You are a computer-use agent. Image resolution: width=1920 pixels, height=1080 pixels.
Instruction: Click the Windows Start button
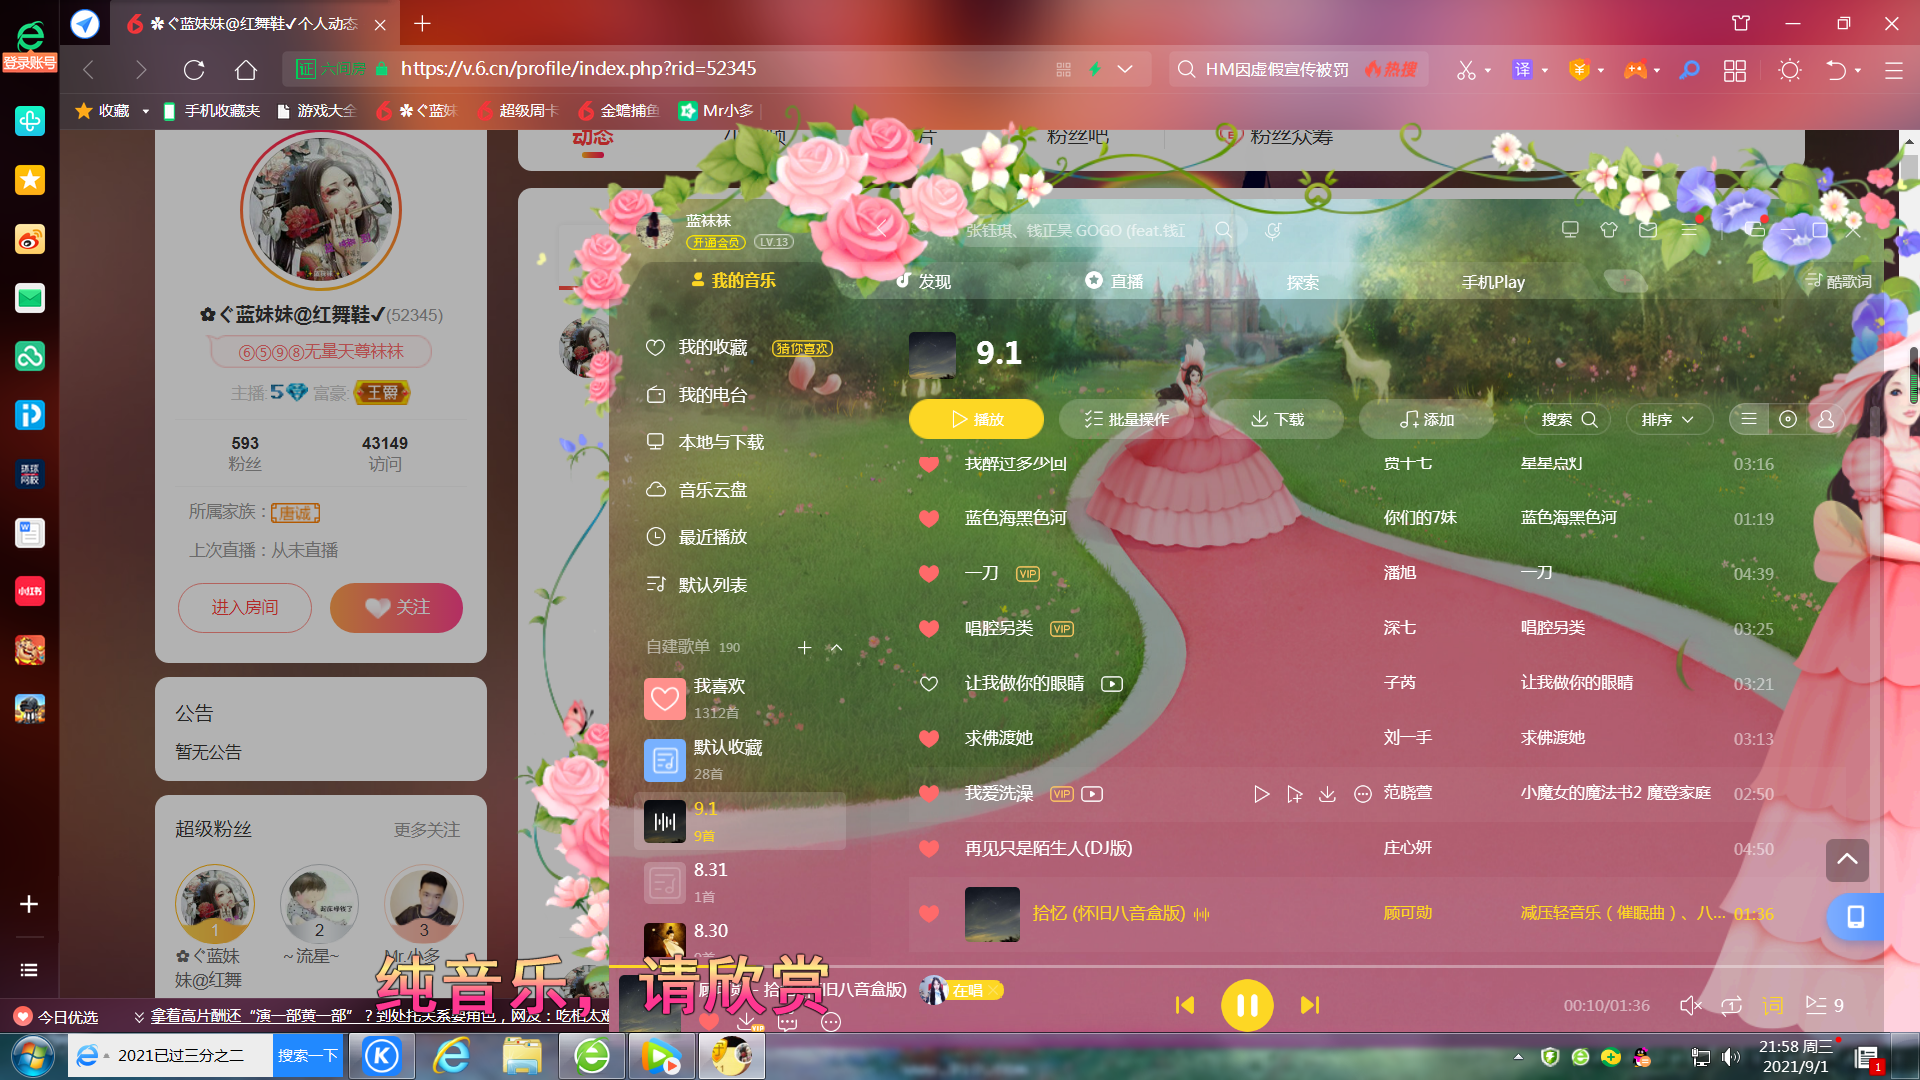pos(33,1056)
